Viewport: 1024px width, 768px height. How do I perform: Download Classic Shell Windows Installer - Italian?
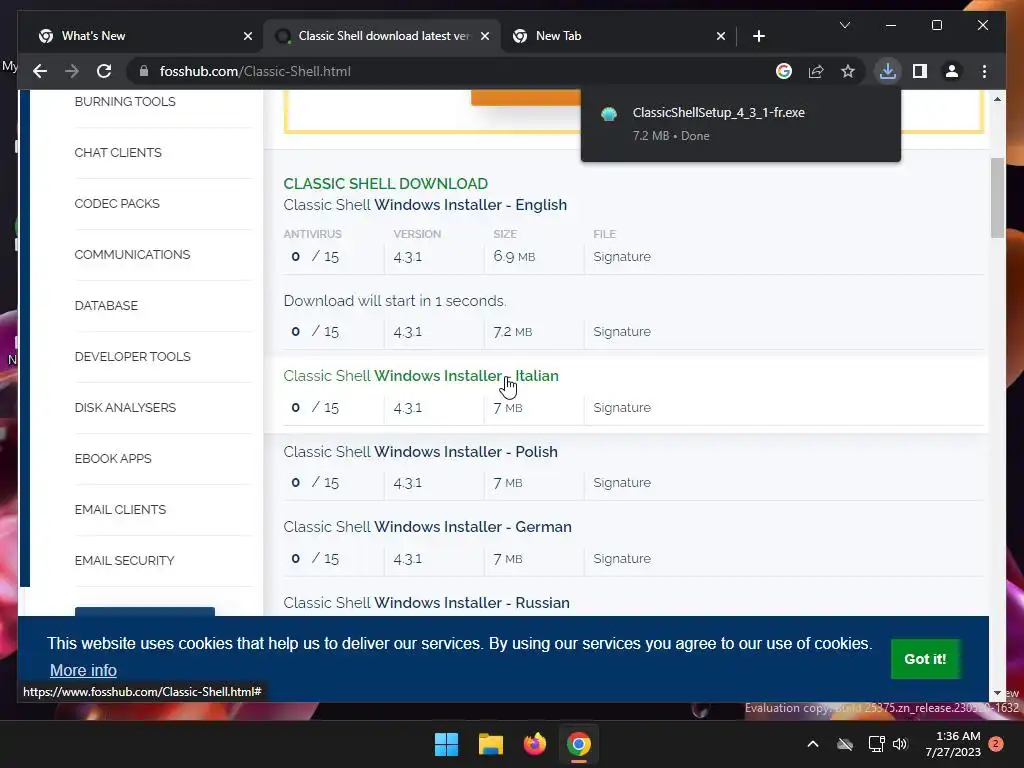(x=421, y=376)
